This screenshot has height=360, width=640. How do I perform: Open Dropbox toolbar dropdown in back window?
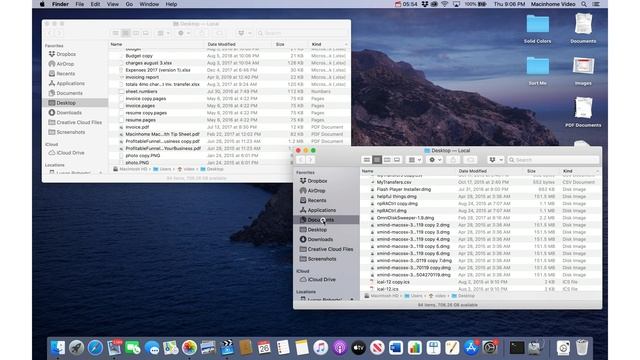click(x=244, y=33)
